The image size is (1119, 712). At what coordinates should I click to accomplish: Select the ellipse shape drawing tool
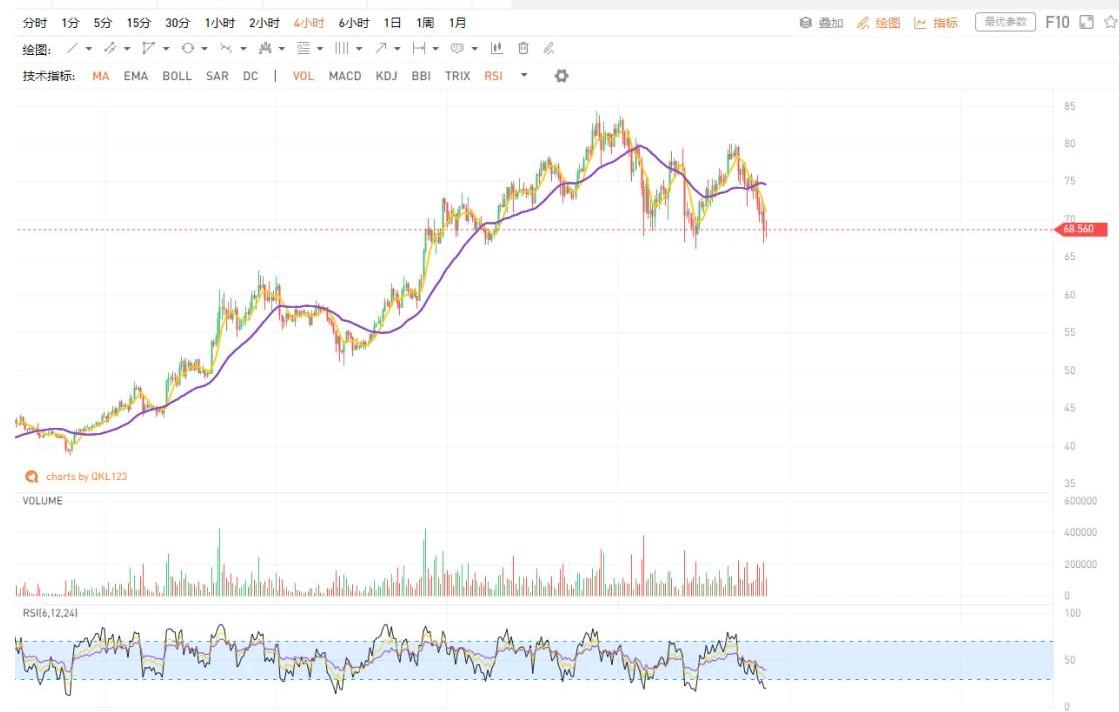186,48
